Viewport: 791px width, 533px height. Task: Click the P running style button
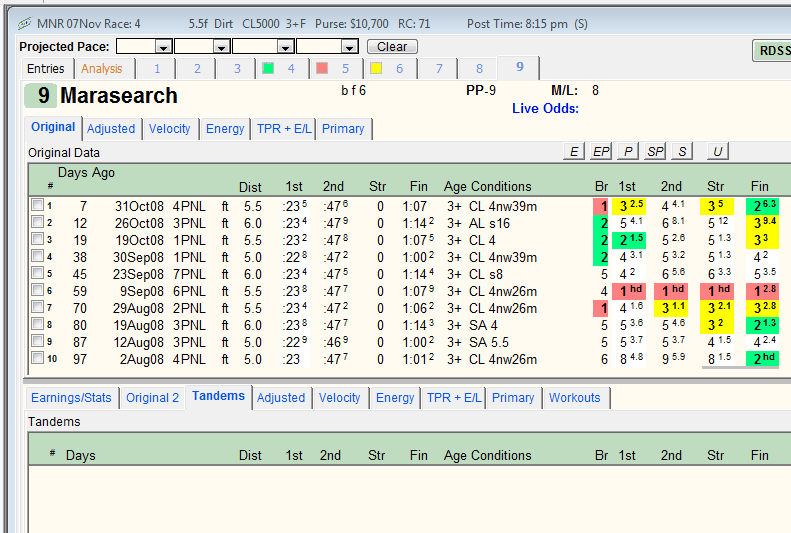628,151
